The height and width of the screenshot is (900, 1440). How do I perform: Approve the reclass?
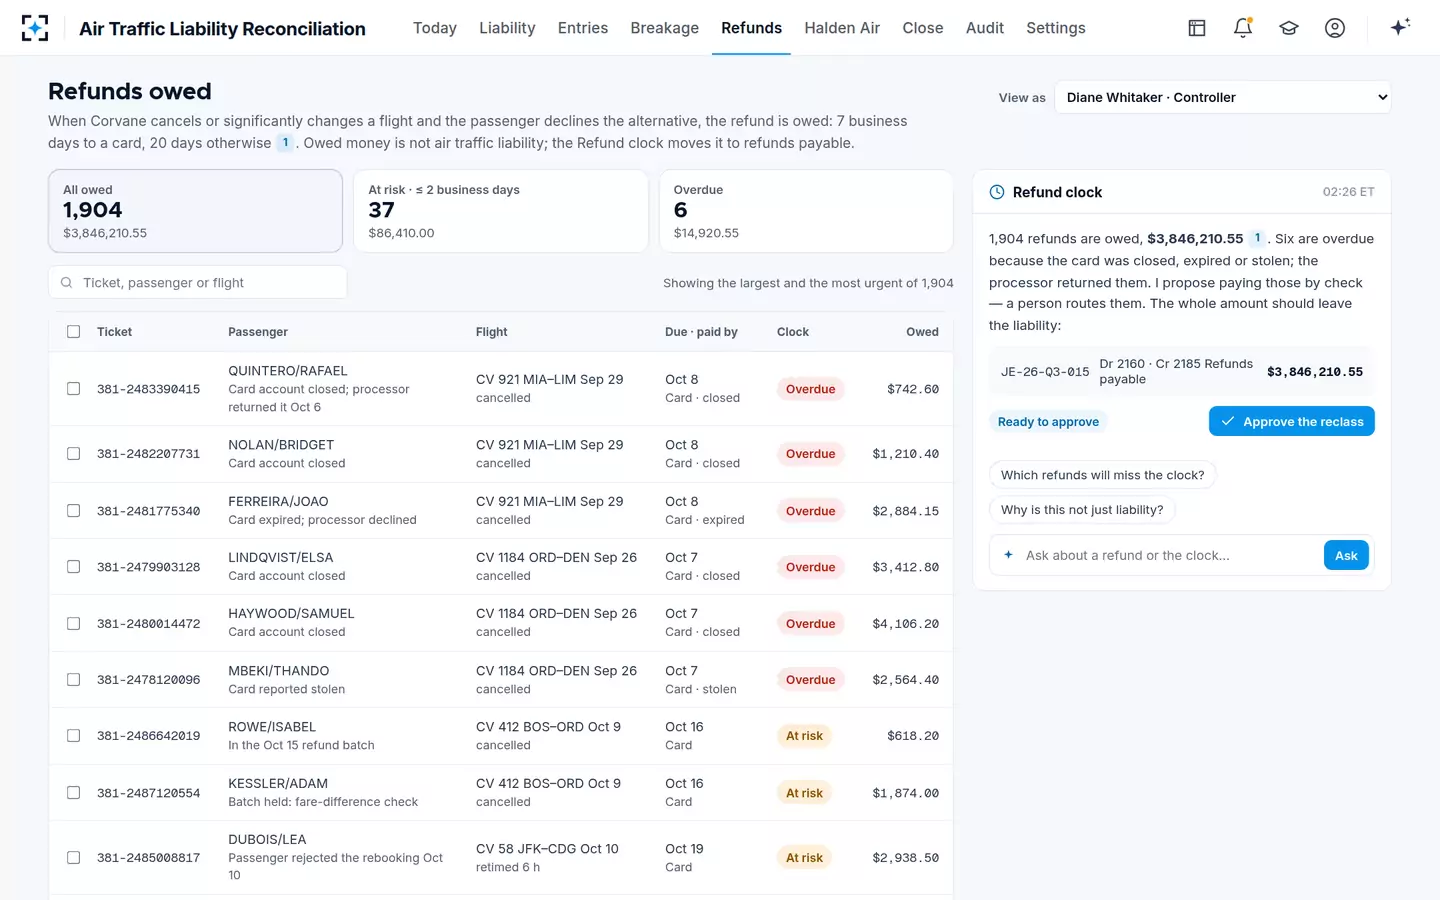point(1292,421)
